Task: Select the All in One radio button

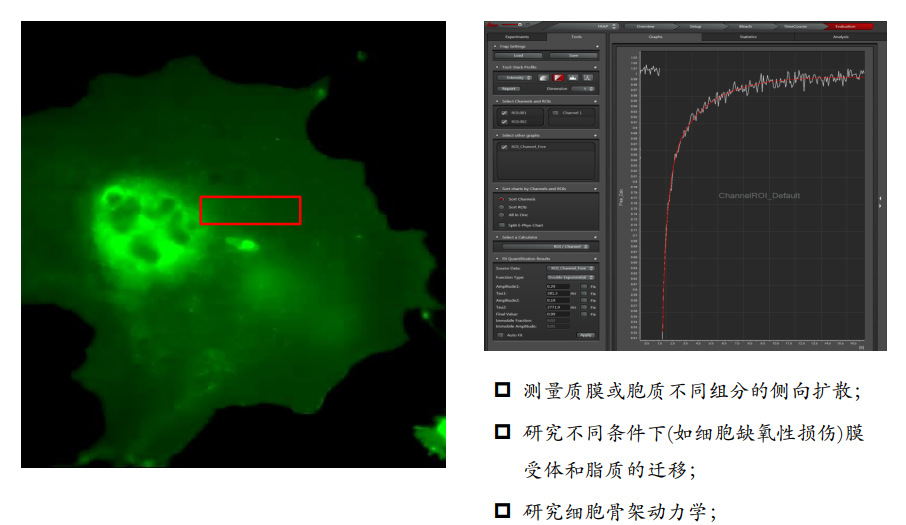Action: coord(501,215)
